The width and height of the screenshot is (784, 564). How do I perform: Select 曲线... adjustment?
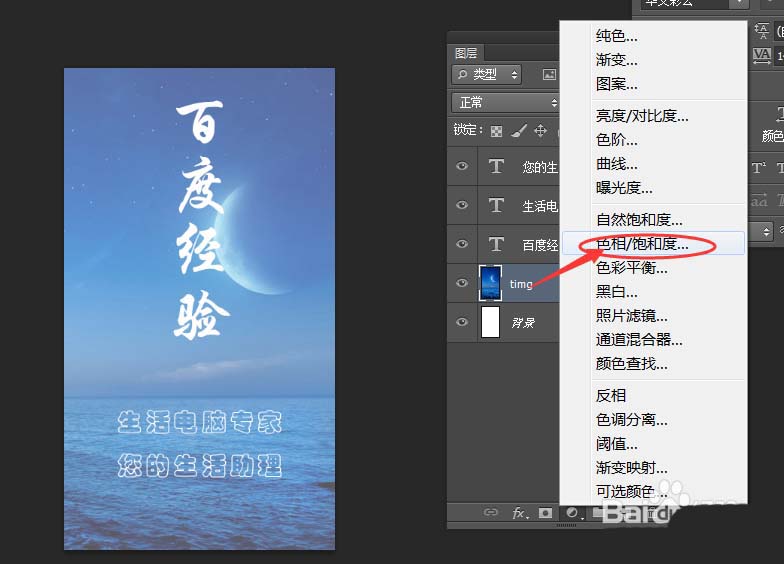click(x=616, y=164)
